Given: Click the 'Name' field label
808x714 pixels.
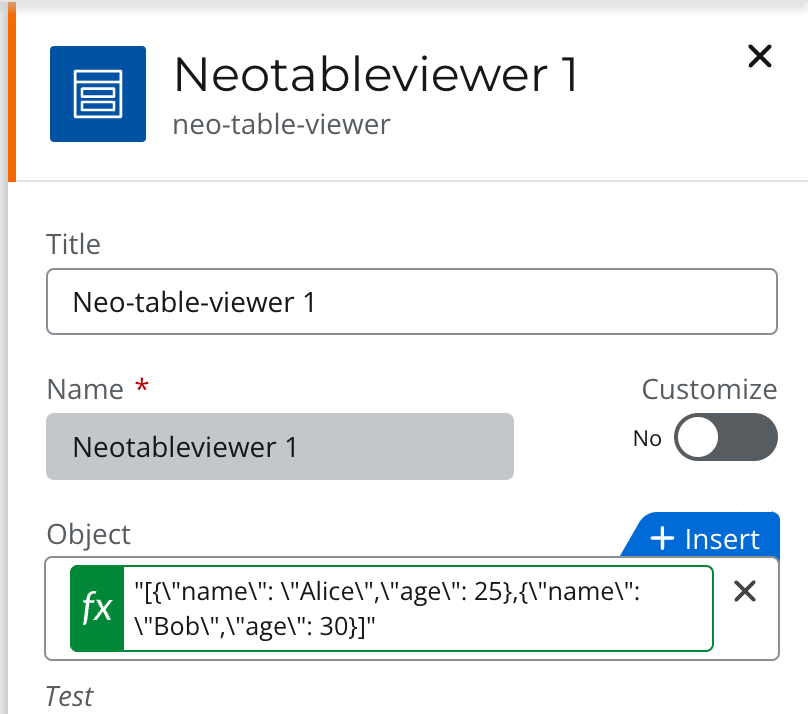Looking at the screenshot, I should (85, 388).
